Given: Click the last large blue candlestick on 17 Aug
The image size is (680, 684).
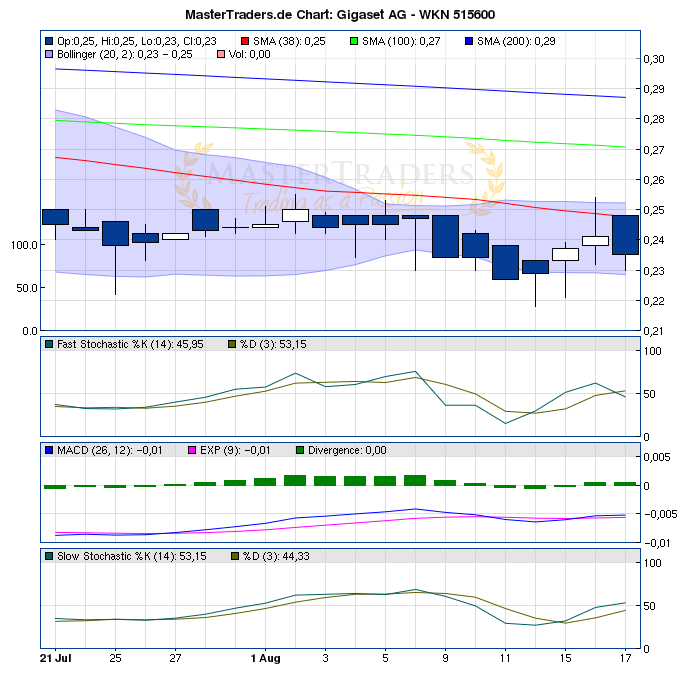Looking at the screenshot, I should [625, 235].
